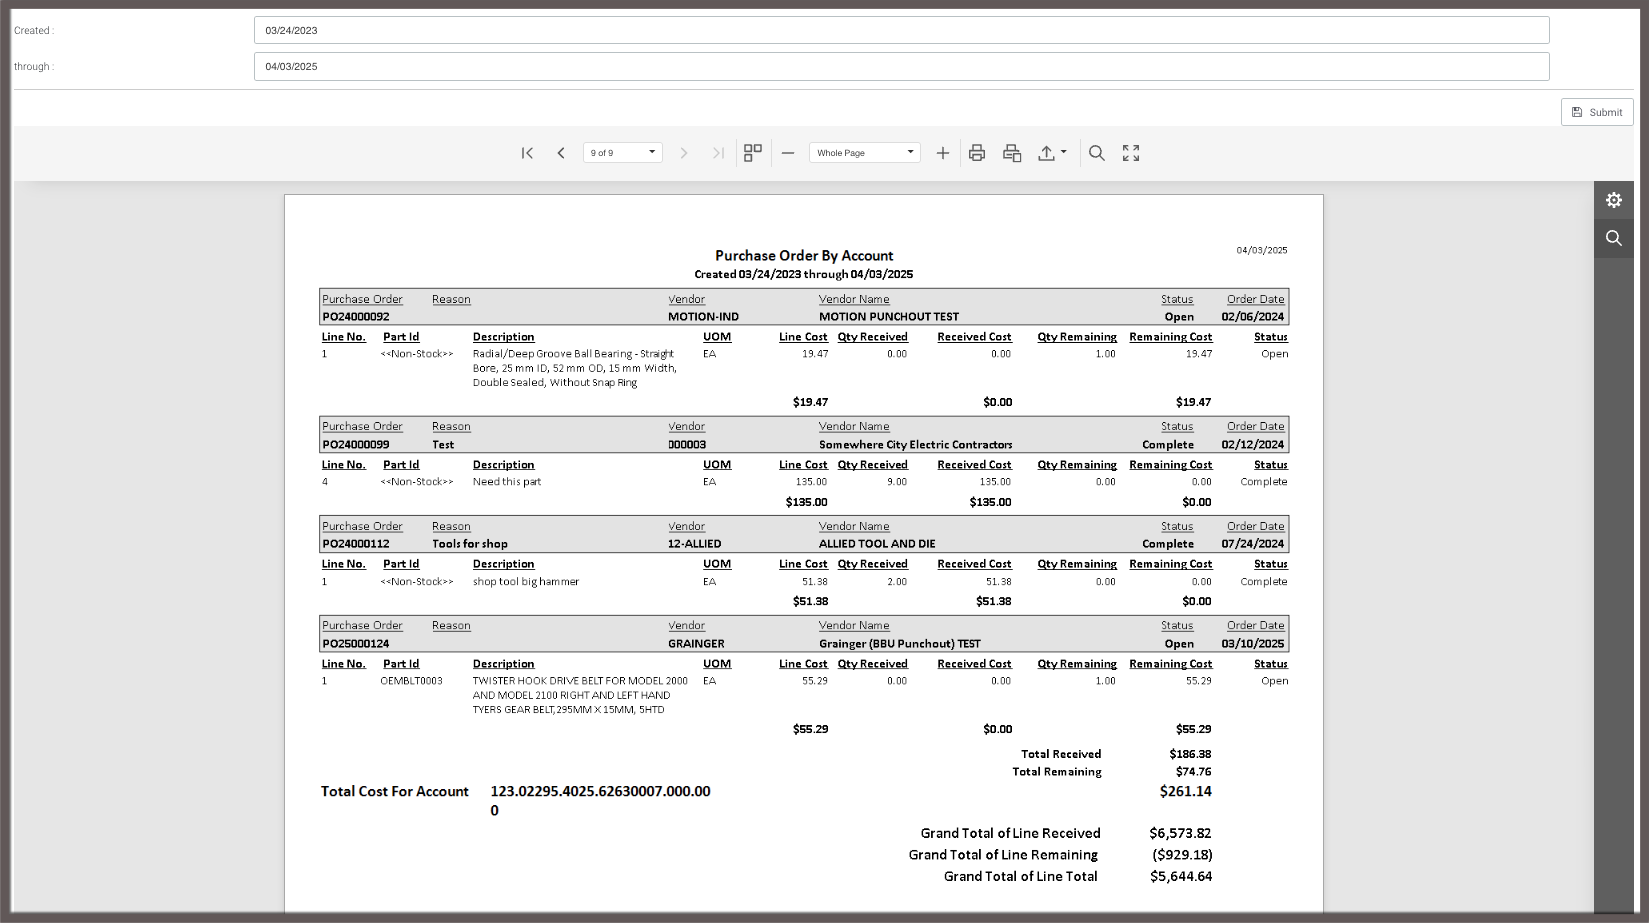Click Grand Total of Line Received value $6,573.82
This screenshot has height=923, width=1649.
[1180, 833]
